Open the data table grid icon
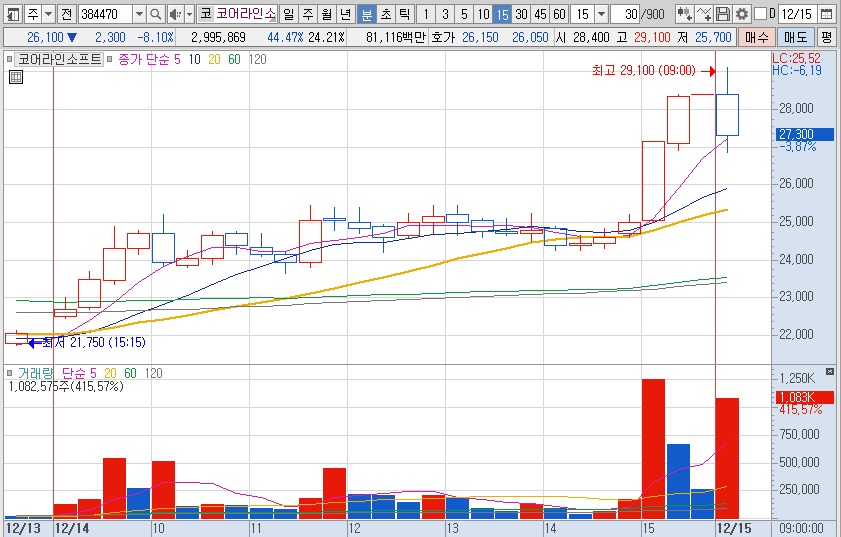841x537 pixels. coord(16,77)
